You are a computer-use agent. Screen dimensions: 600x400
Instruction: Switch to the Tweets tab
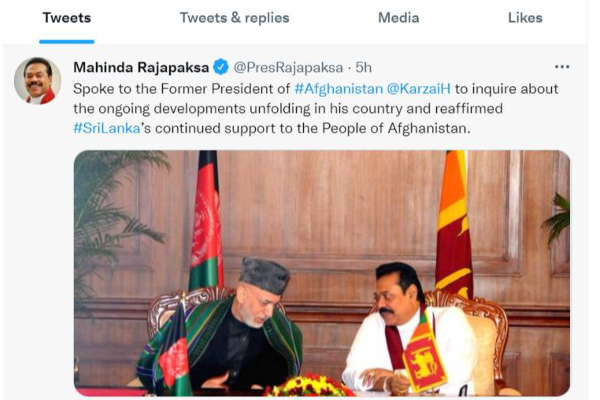pos(67,18)
